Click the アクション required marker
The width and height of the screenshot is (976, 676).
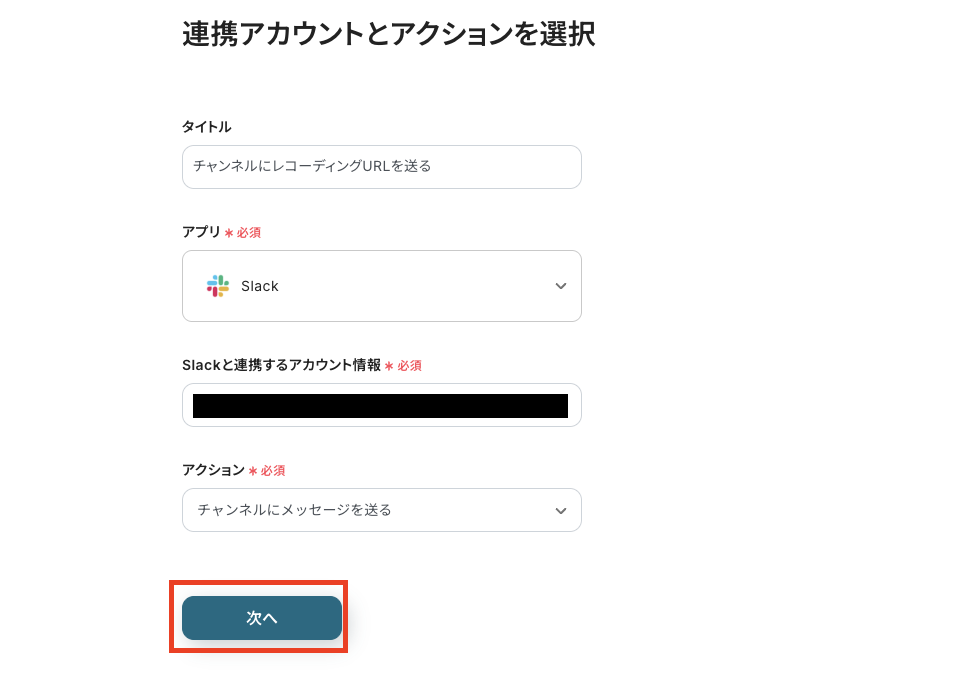point(269,470)
